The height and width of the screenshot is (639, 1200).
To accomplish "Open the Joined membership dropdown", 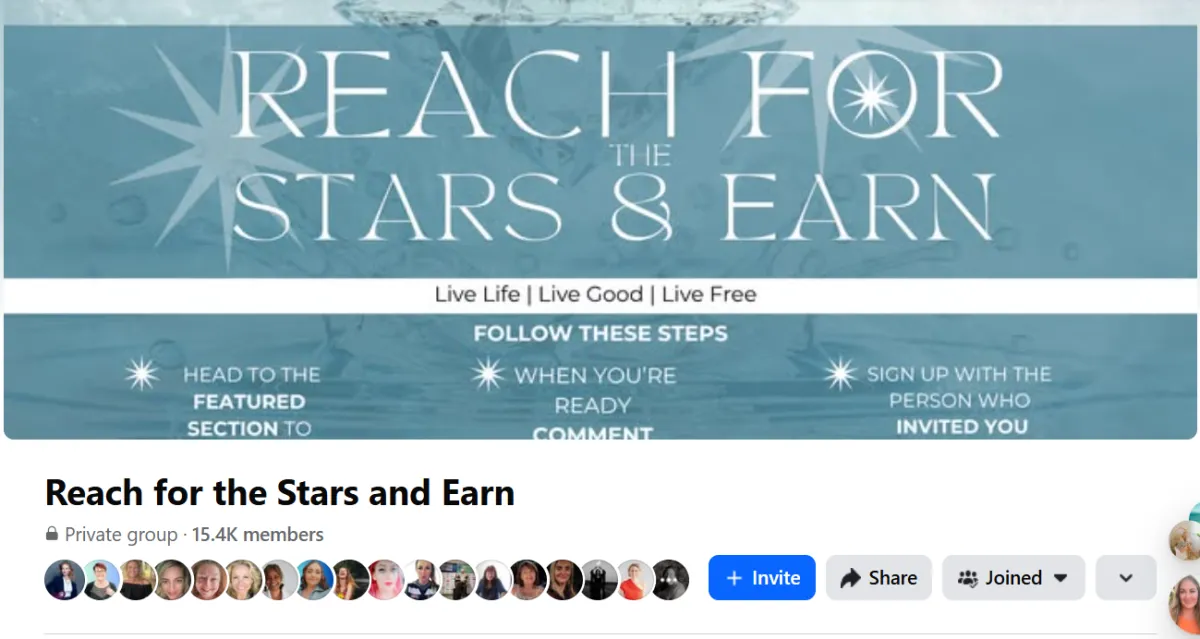I will click(1013, 578).
